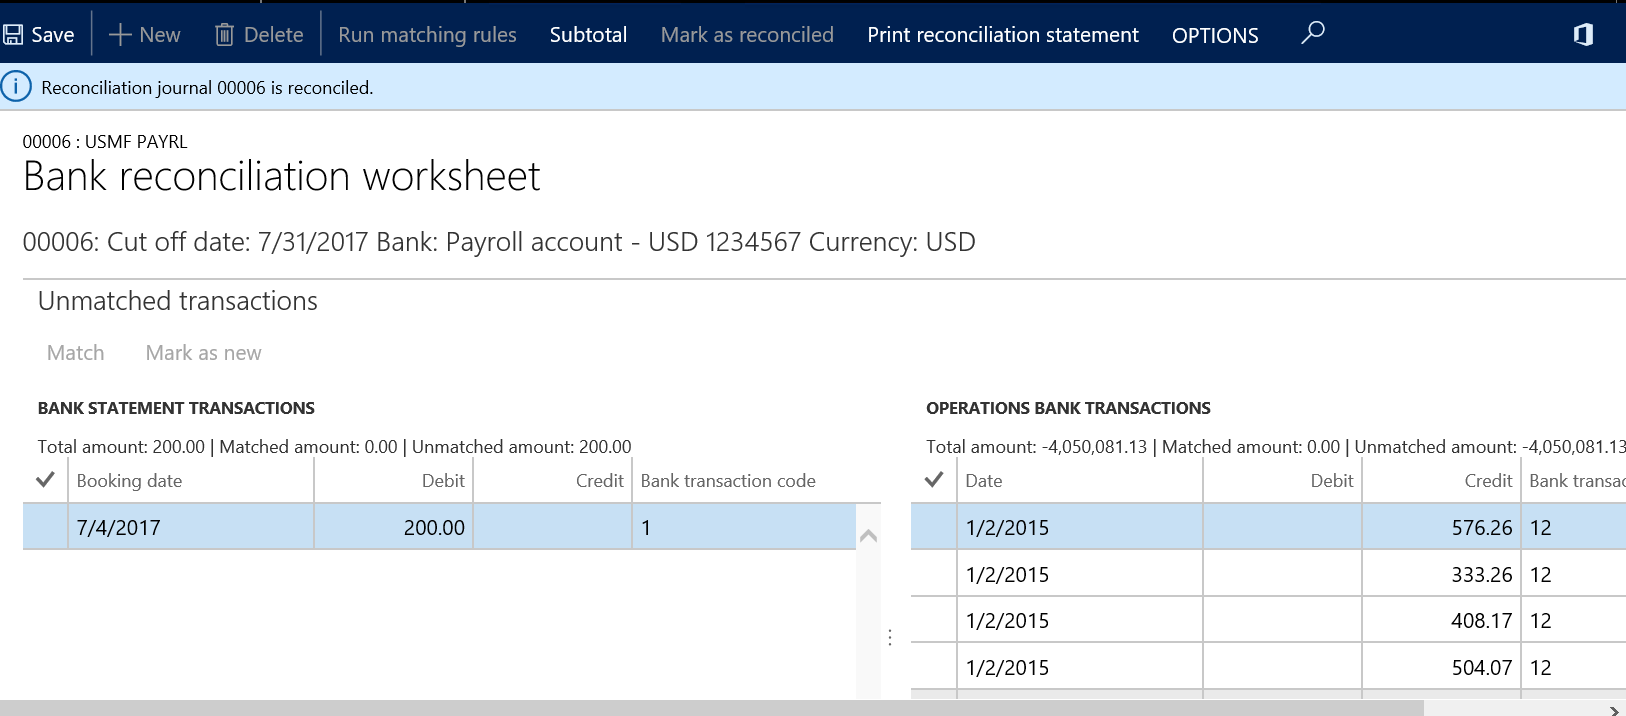
Task: Click the Run matching rules button
Action: [427, 35]
